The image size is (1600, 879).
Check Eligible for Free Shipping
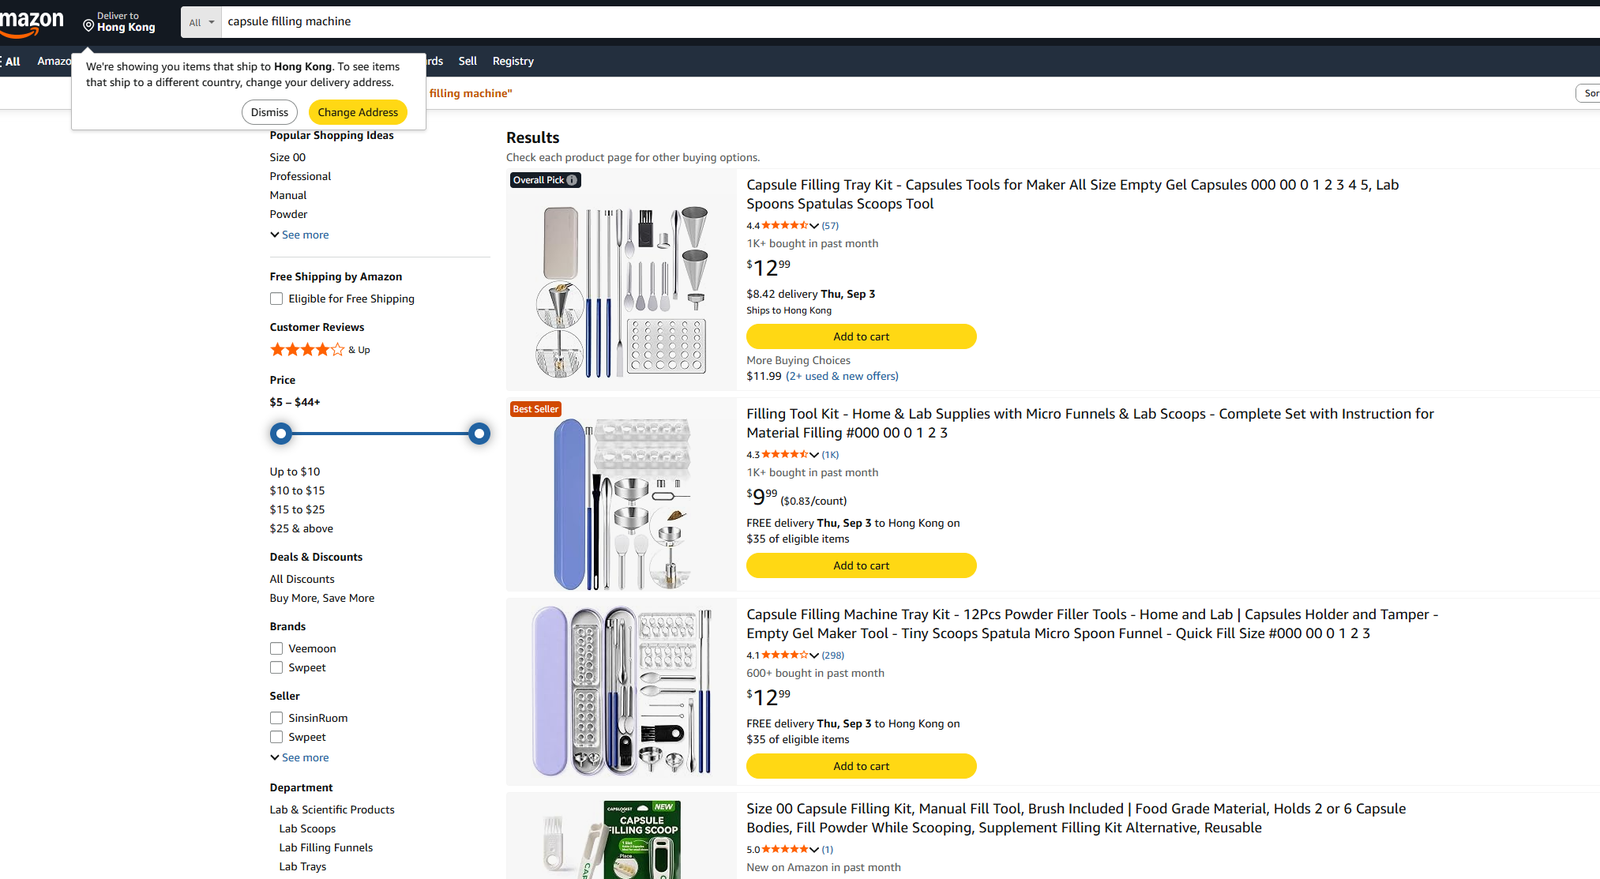point(276,299)
